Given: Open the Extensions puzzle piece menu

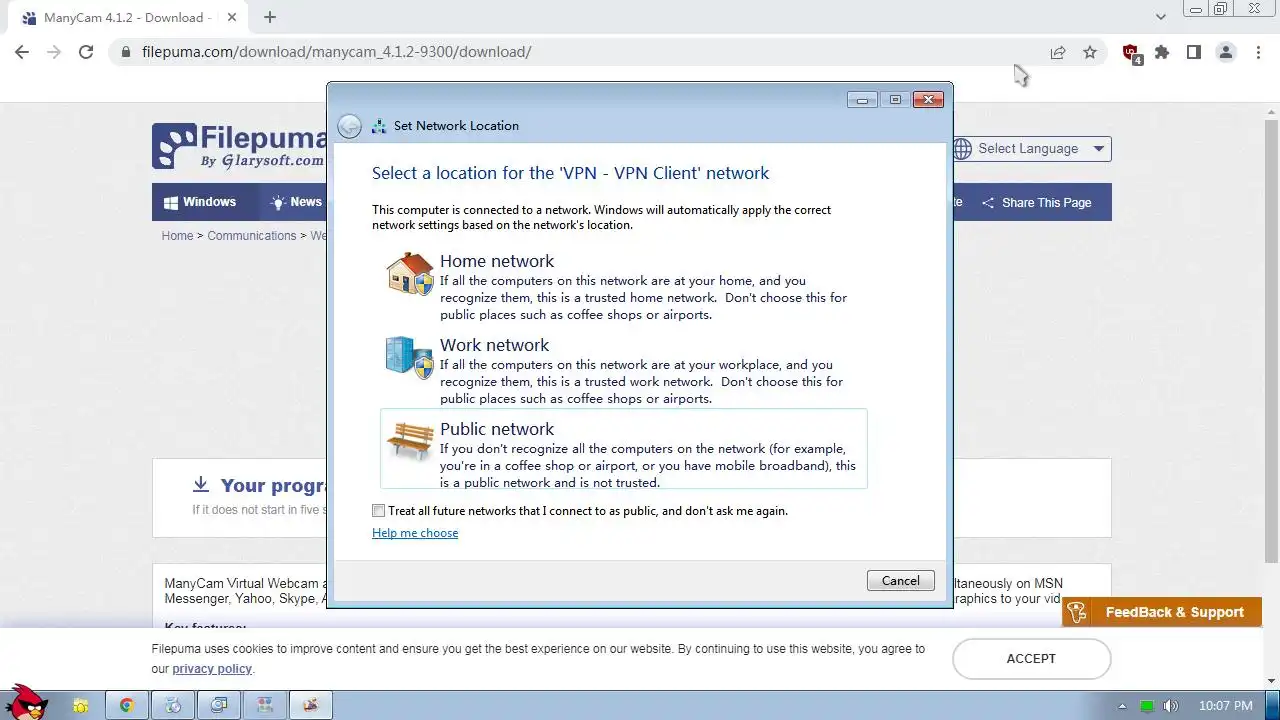Looking at the screenshot, I should tap(1162, 52).
